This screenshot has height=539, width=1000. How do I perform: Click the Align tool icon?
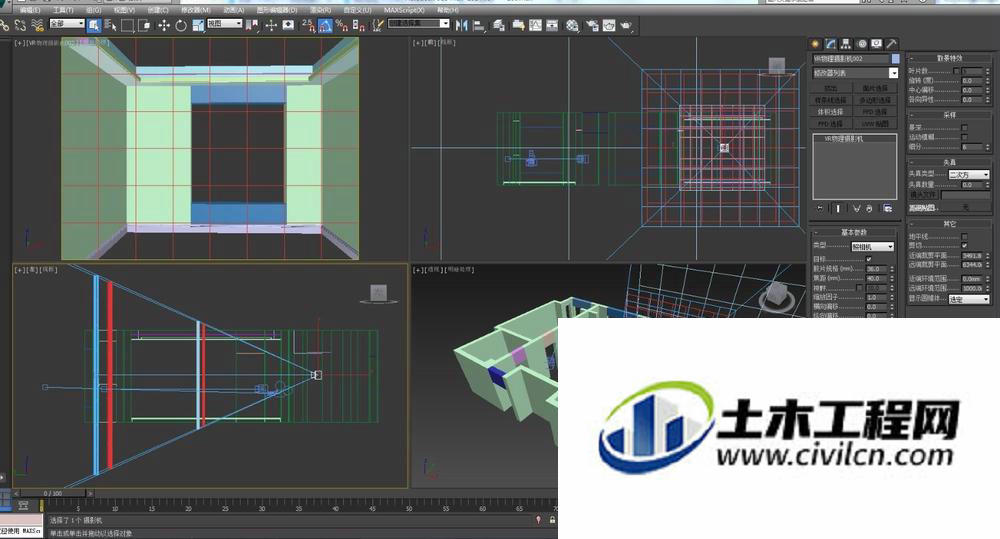click(479, 25)
